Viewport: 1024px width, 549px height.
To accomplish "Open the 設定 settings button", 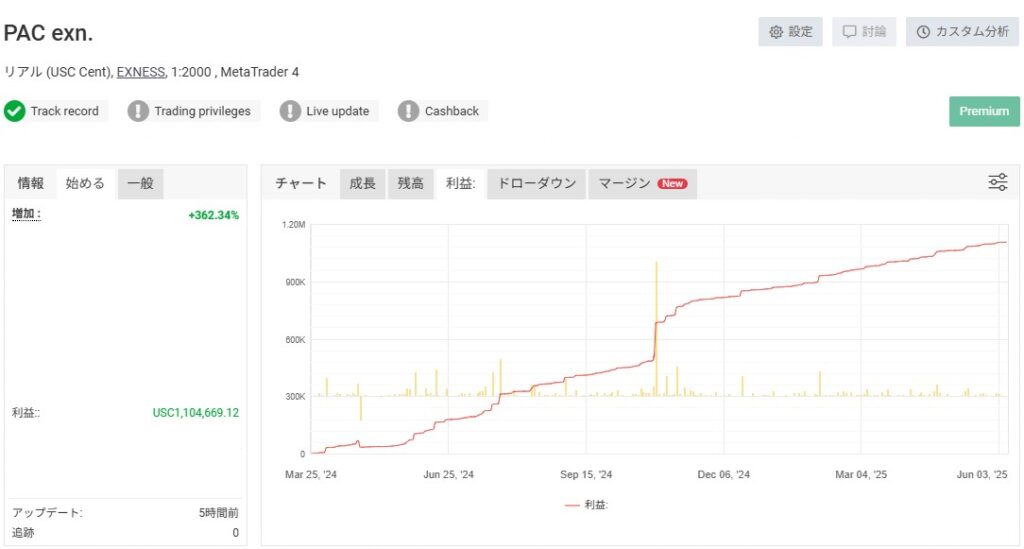I will pyautogui.click(x=790, y=31).
